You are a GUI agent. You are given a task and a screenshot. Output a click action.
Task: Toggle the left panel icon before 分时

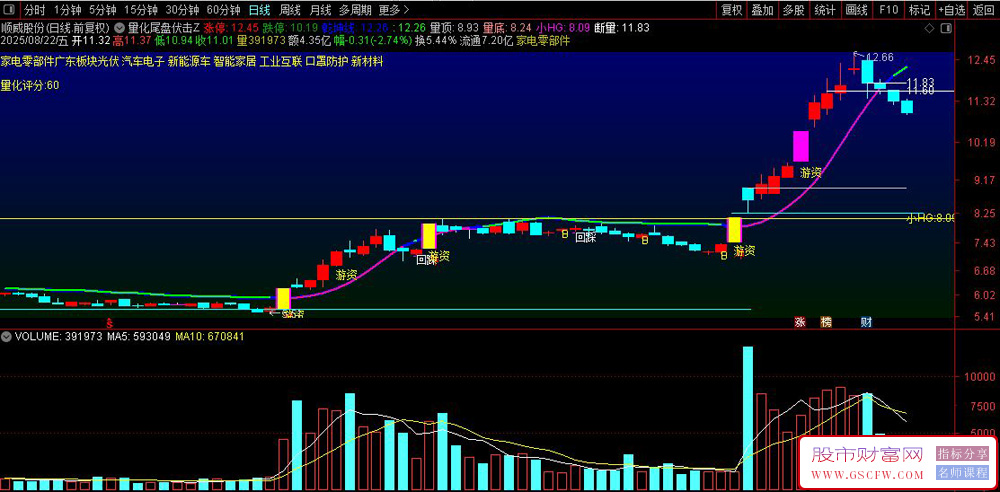(9, 10)
